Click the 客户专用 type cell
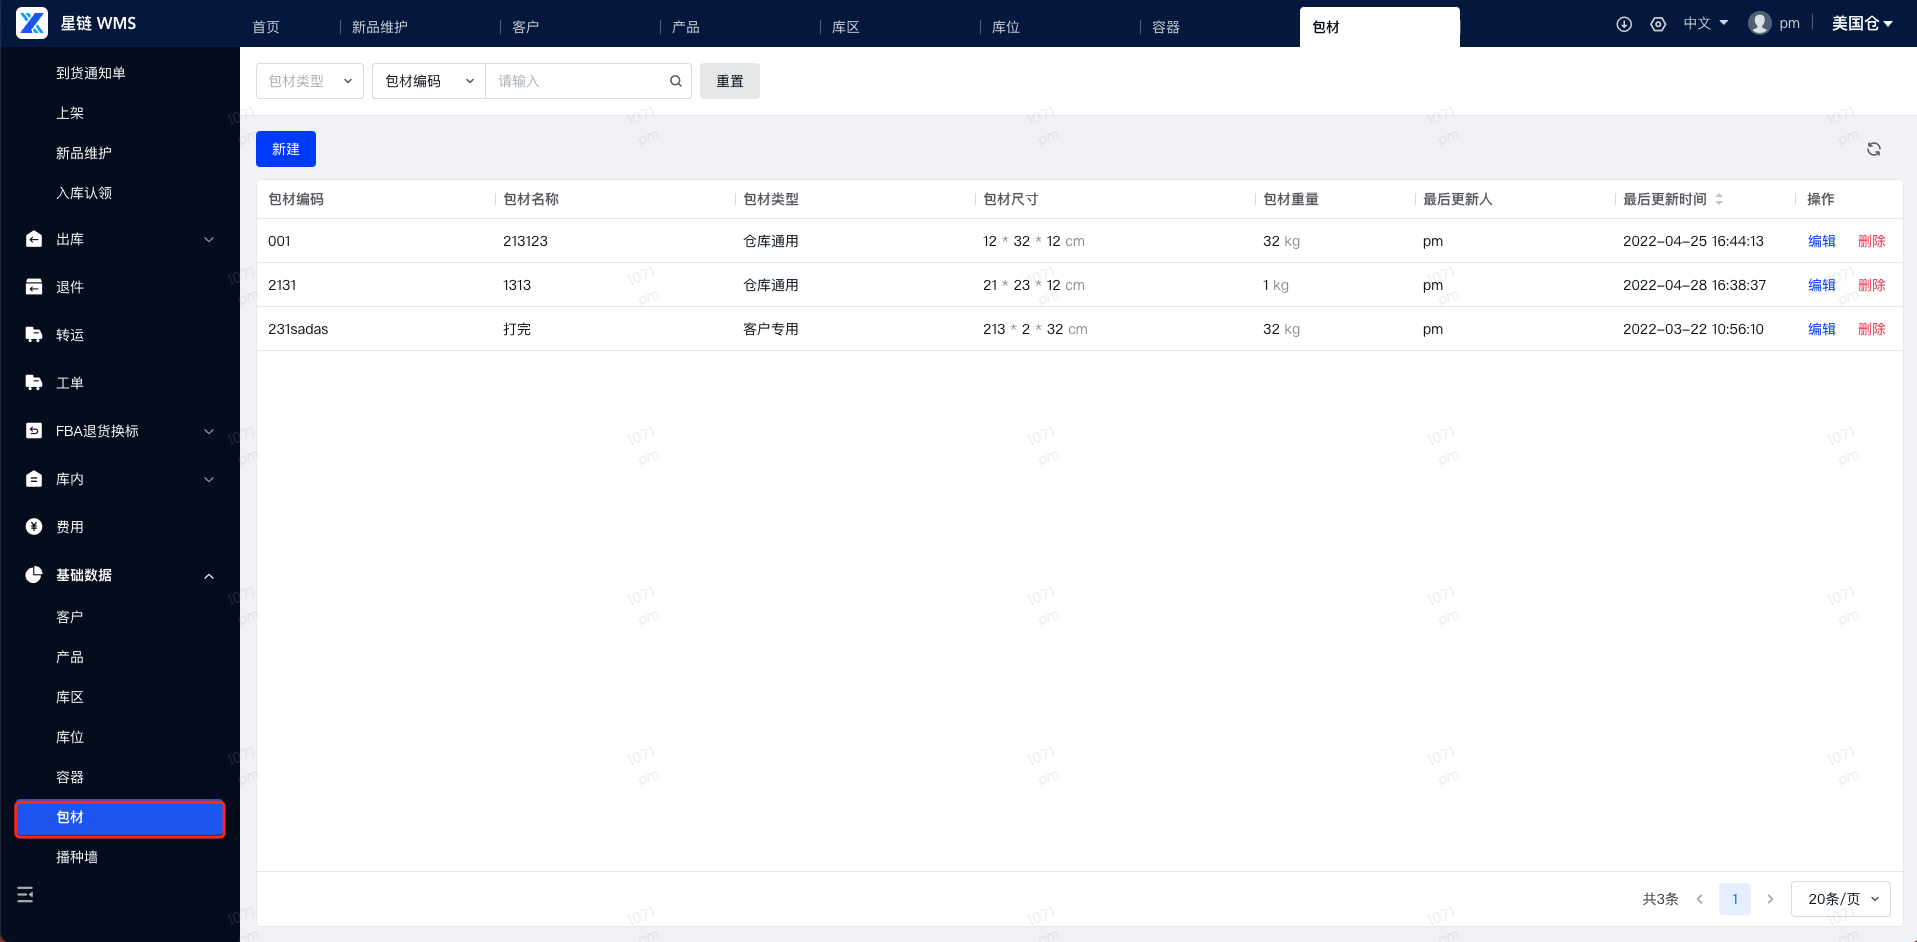 click(770, 329)
